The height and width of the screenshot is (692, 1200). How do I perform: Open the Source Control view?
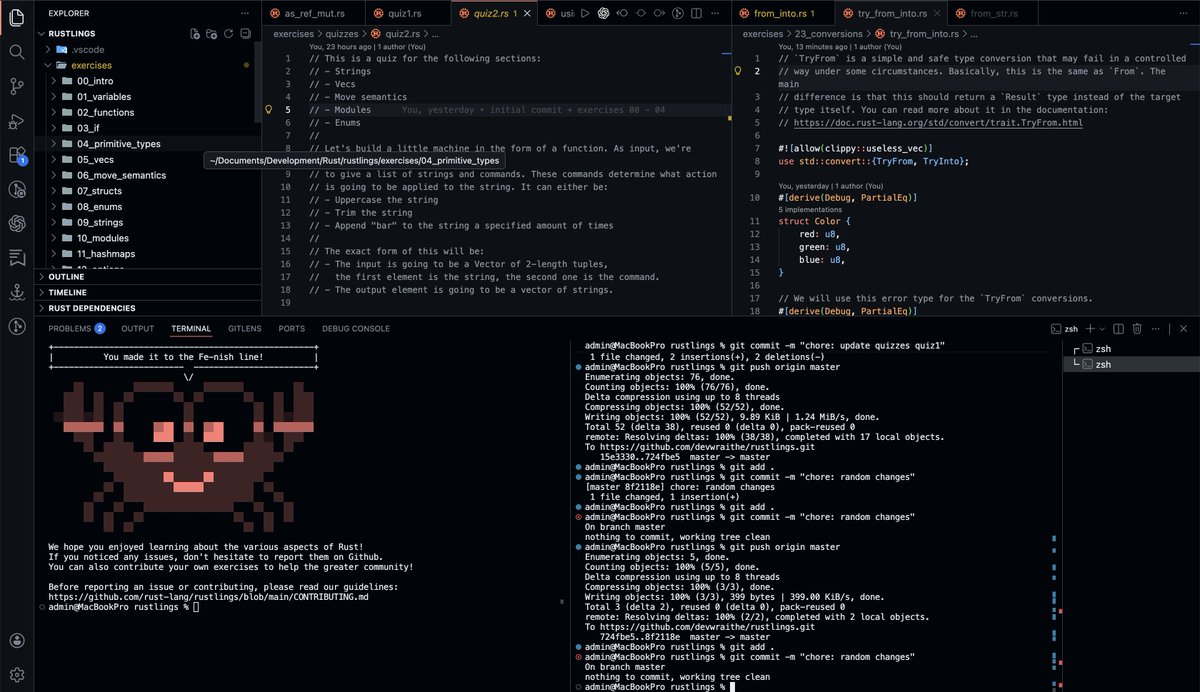click(x=16, y=86)
